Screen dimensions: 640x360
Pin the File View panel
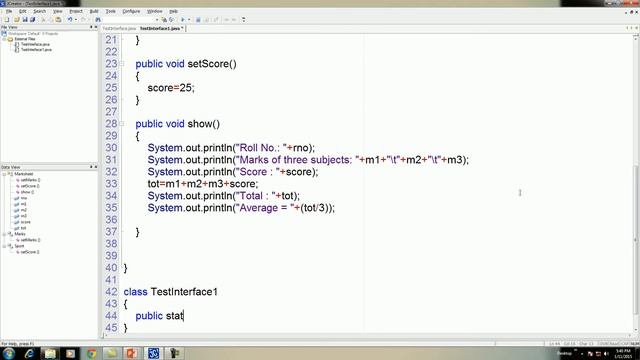[x=91, y=27]
